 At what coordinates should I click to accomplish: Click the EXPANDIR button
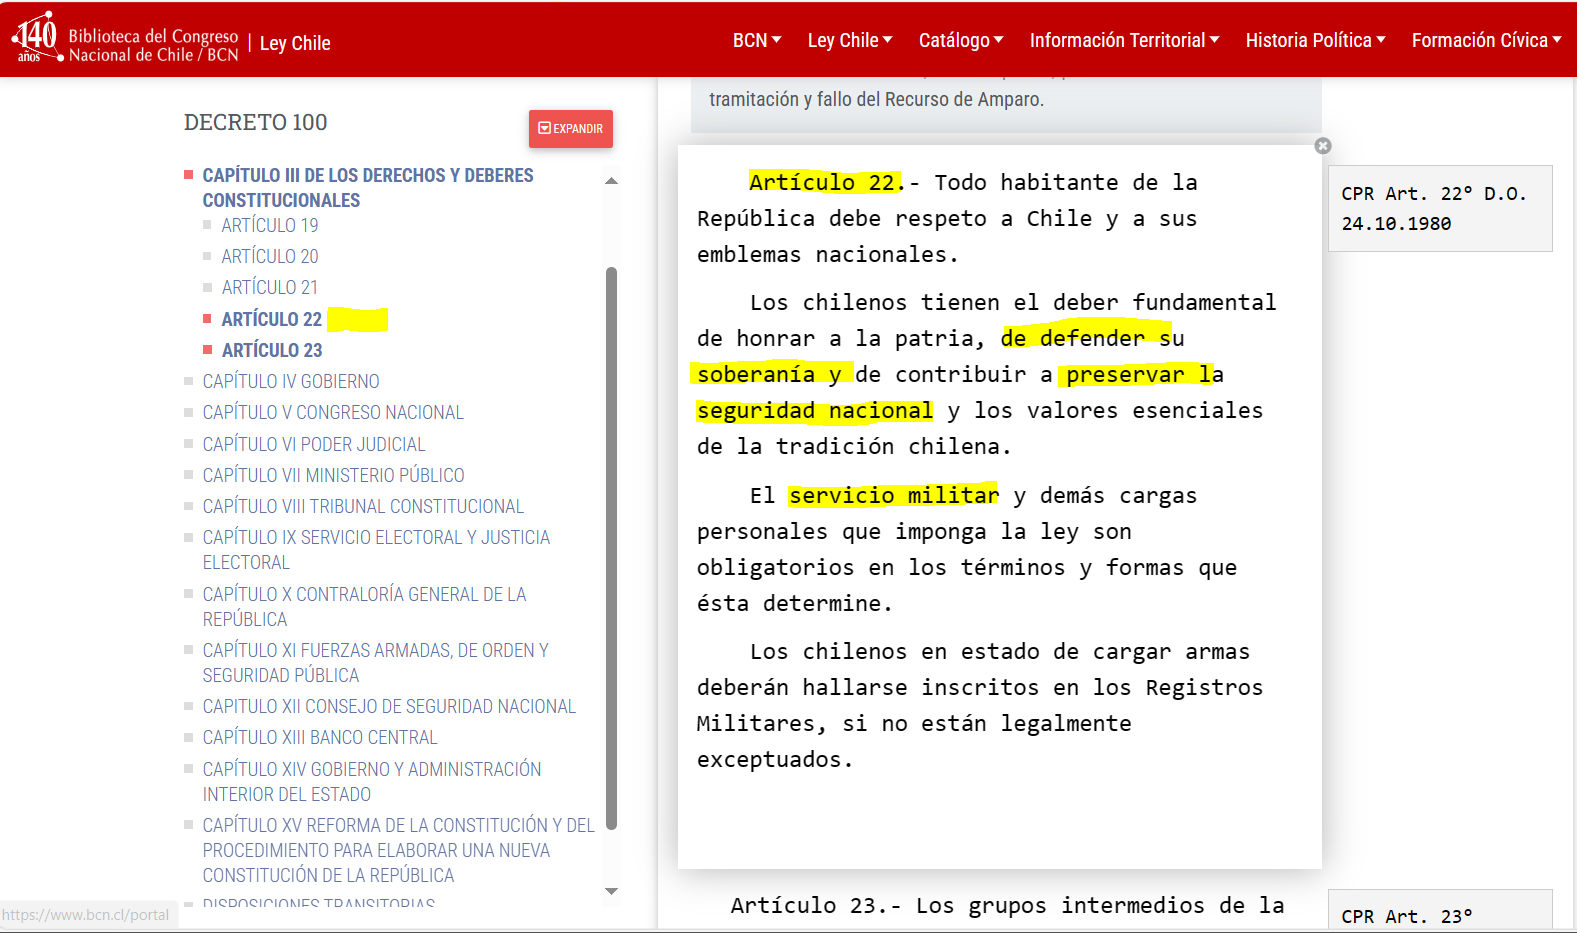(571, 129)
